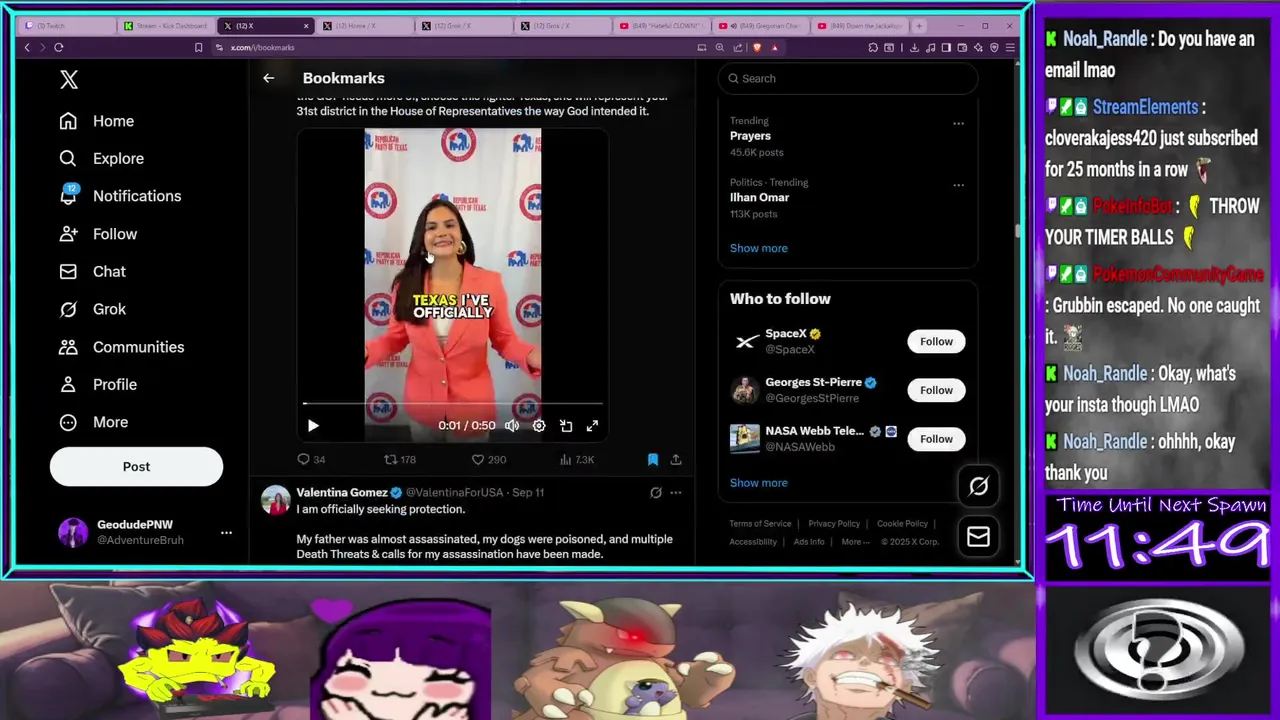This screenshot has height=720, width=1280.
Task: Click the Grok icon on Valentina's tweet
Action: [x=656, y=493]
